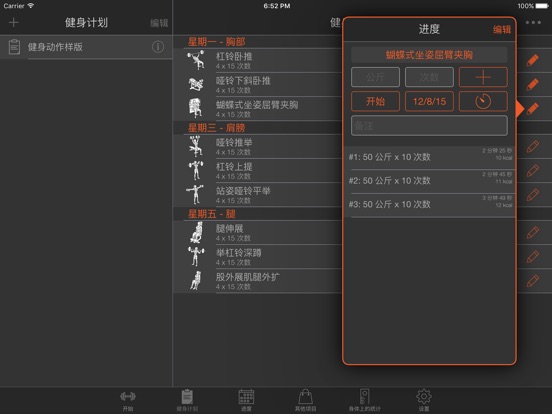The height and width of the screenshot is (414, 552).
Task: Tap the orange 编辑 button in progress panel
Action: click(x=502, y=30)
